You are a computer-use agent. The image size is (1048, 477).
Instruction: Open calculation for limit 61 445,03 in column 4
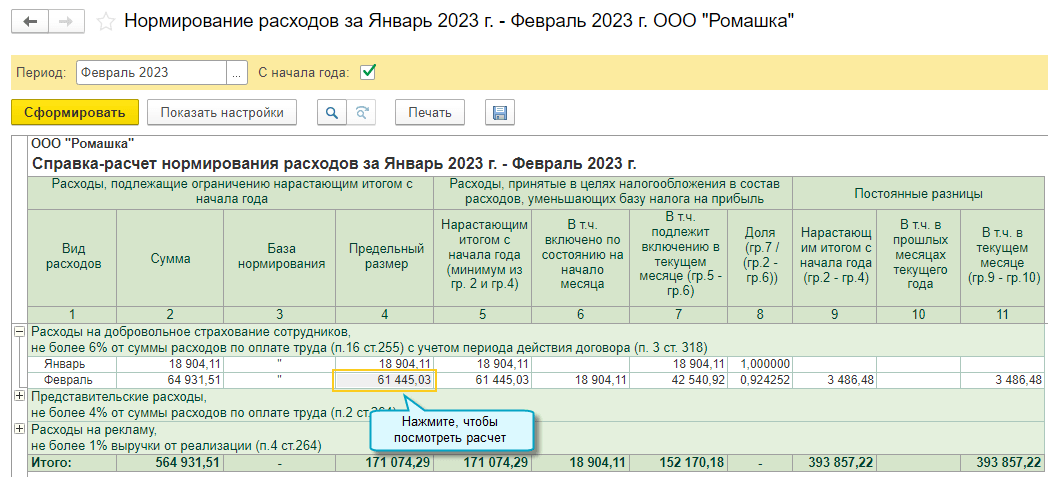pos(384,381)
